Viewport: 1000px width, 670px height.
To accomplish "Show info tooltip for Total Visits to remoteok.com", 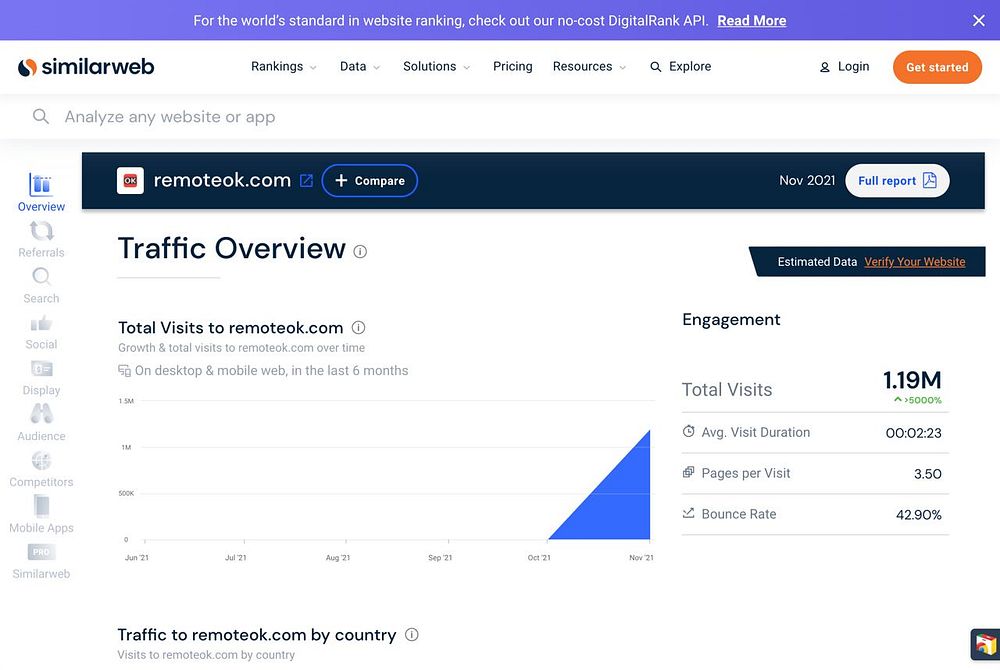I will [x=358, y=328].
